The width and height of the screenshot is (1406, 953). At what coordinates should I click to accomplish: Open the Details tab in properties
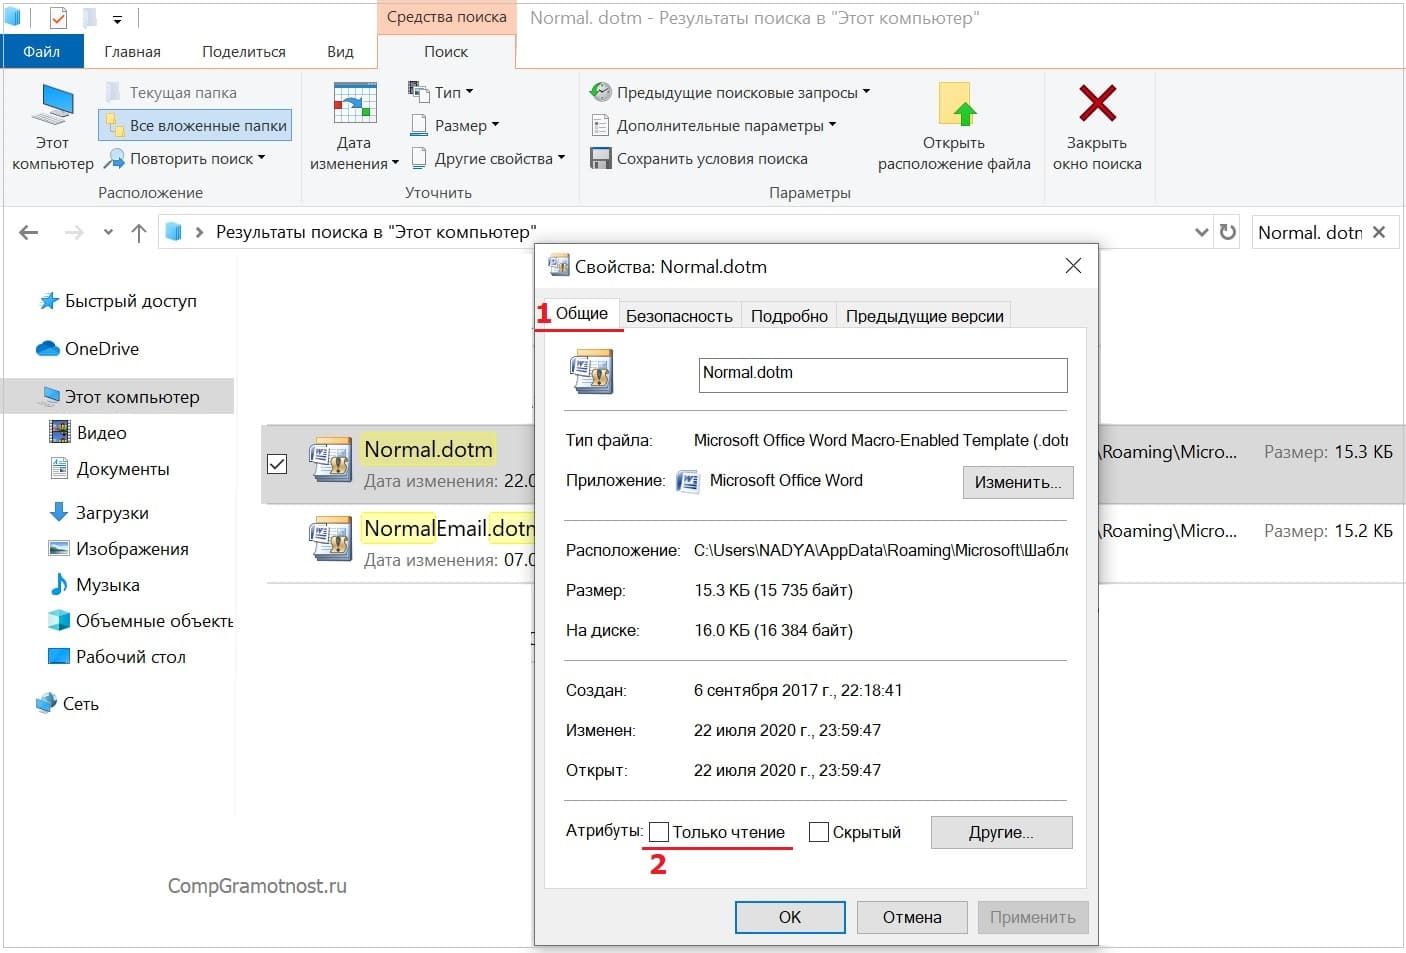coord(788,316)
